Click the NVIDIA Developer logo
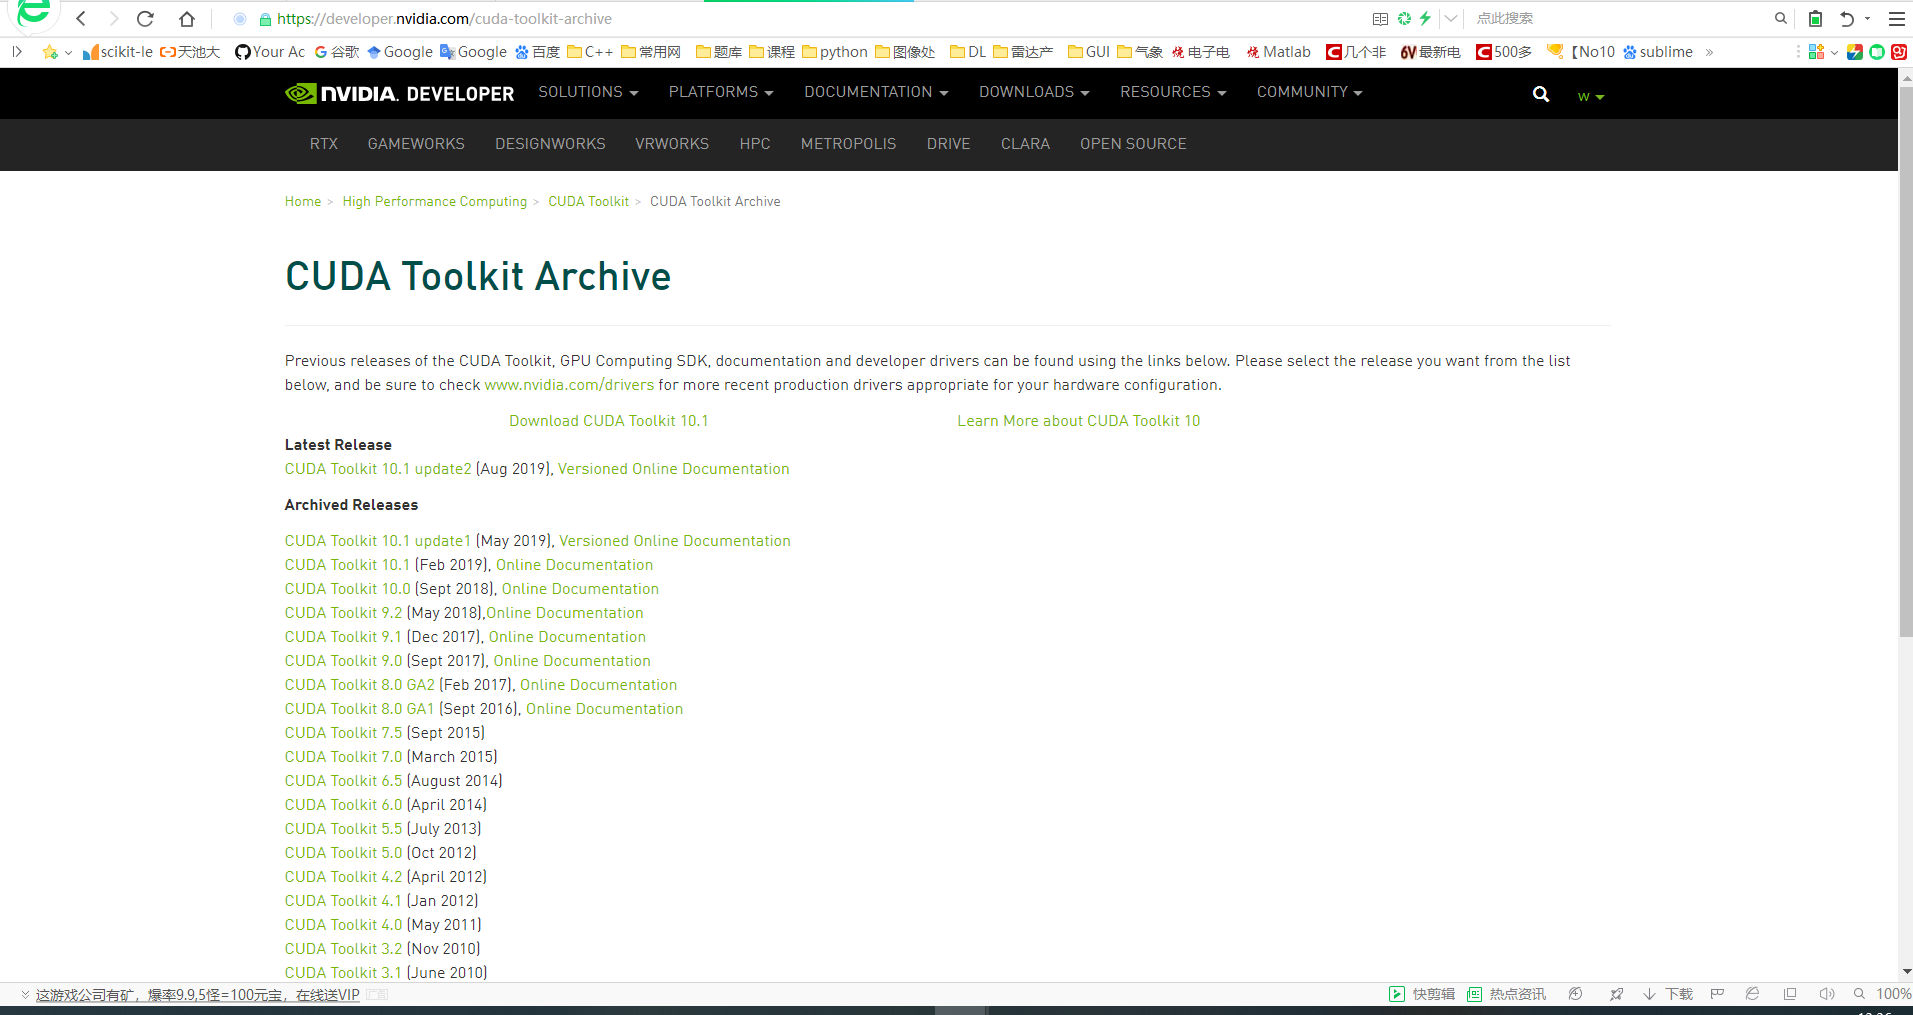The width and height of the screenshot is (1913, 1015). 399,93
